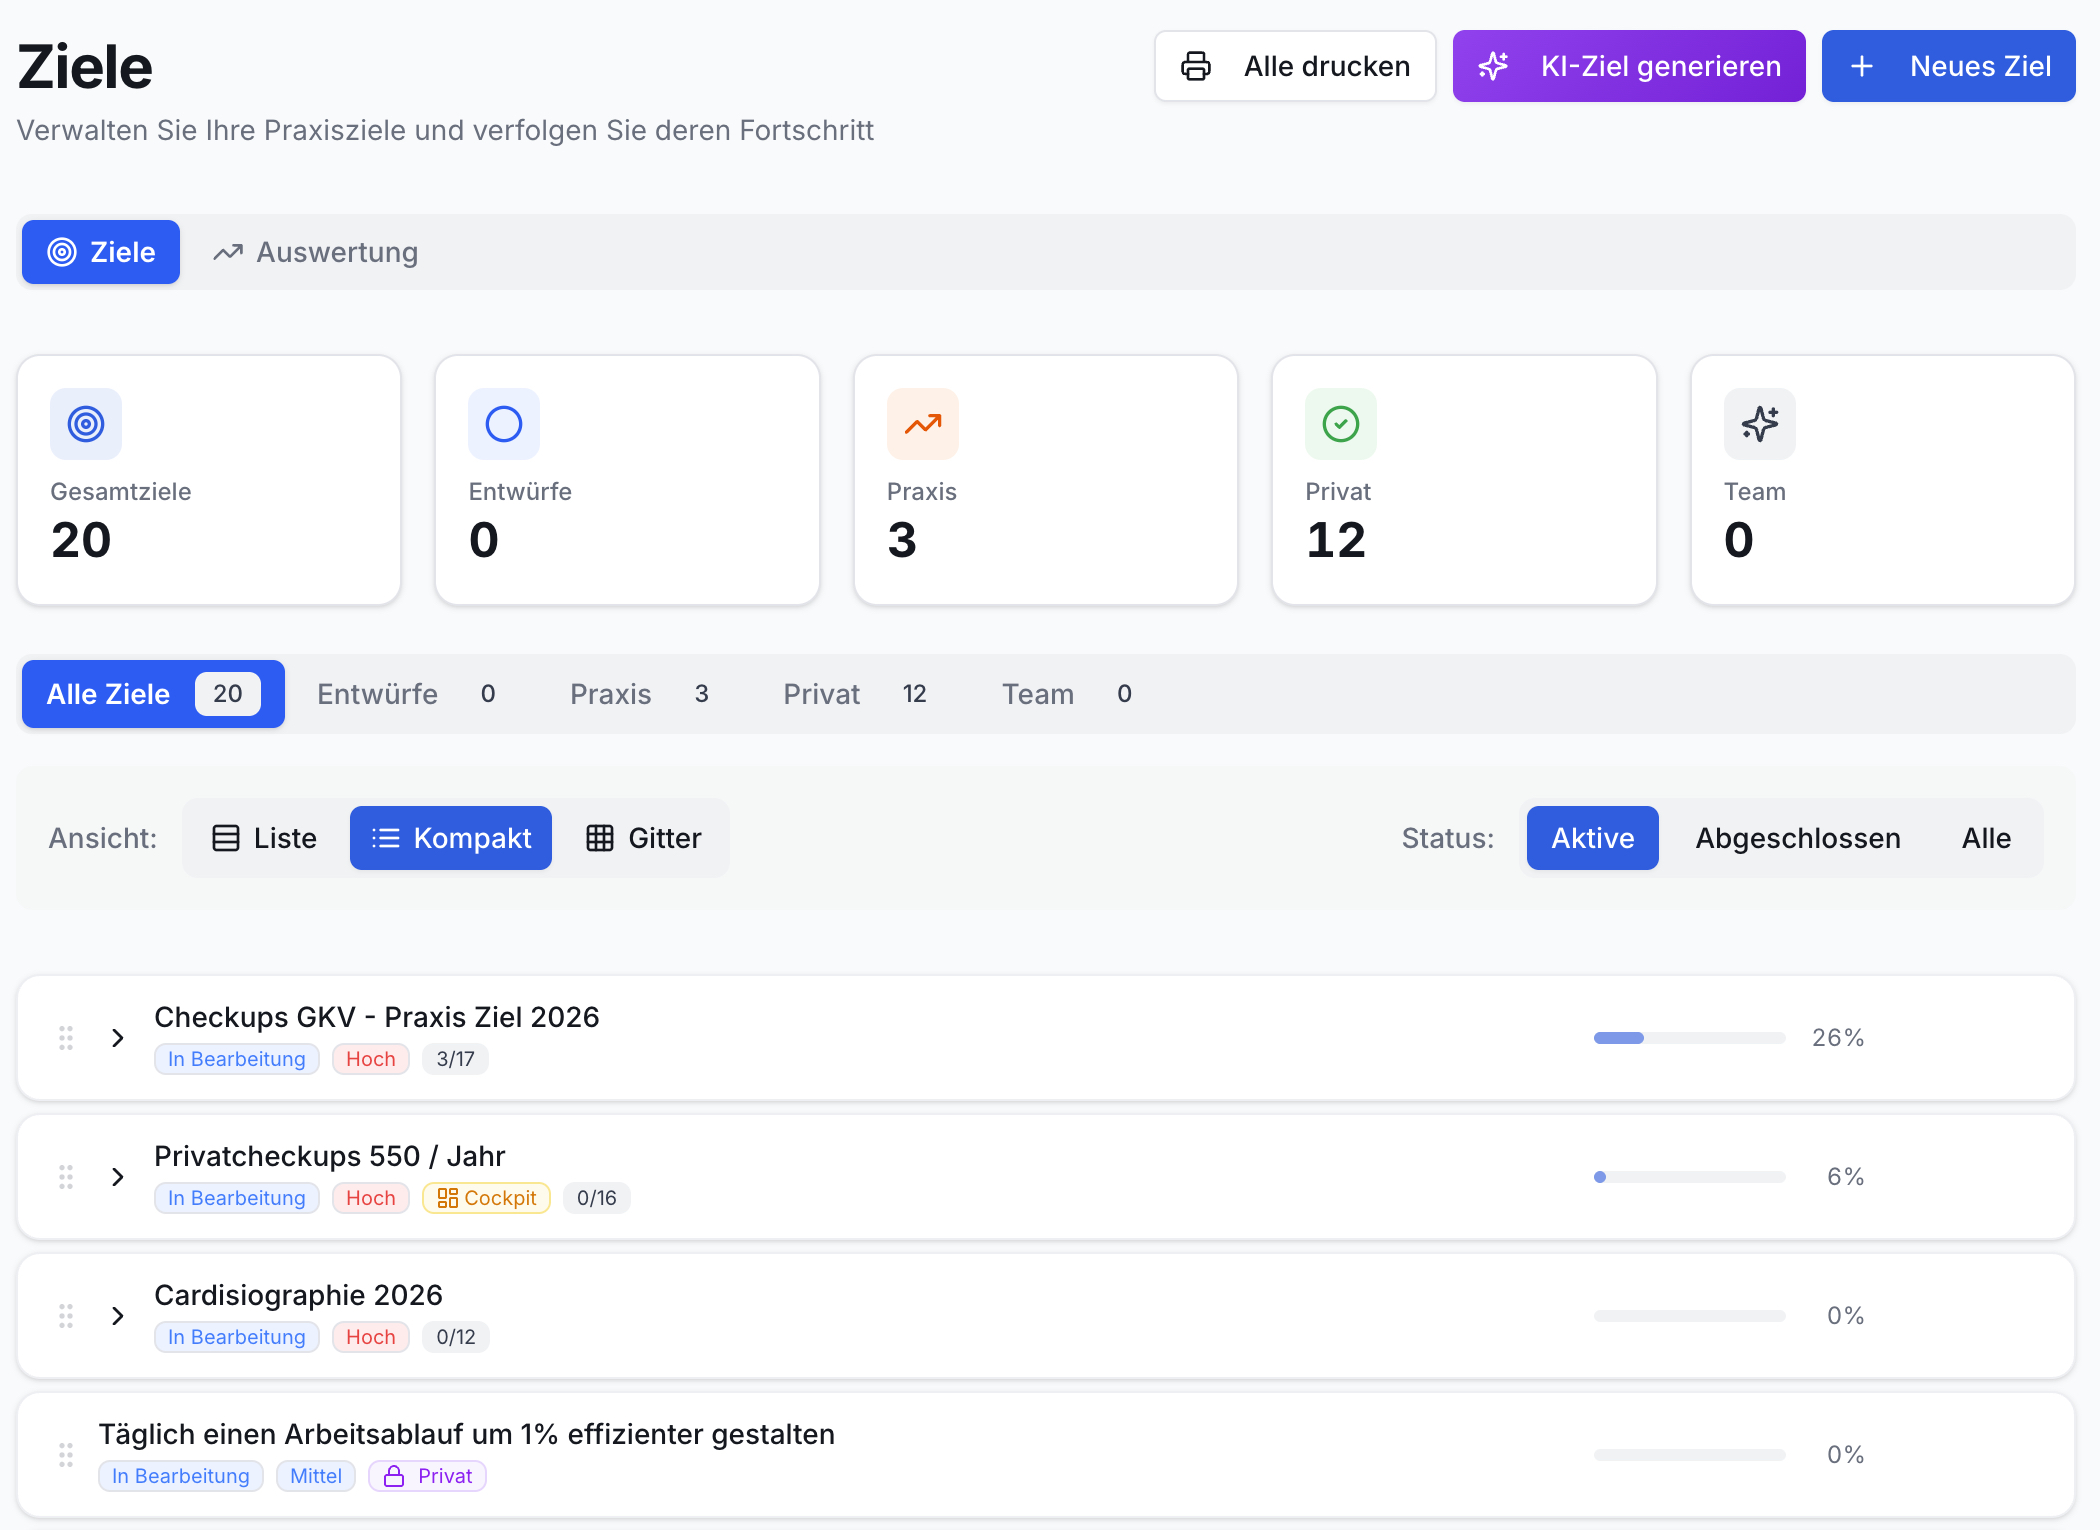Click drag handle of Privatcheckups 550 goal
This screenshot has width=2100, height=1530.
click(x=66, y=1177)
